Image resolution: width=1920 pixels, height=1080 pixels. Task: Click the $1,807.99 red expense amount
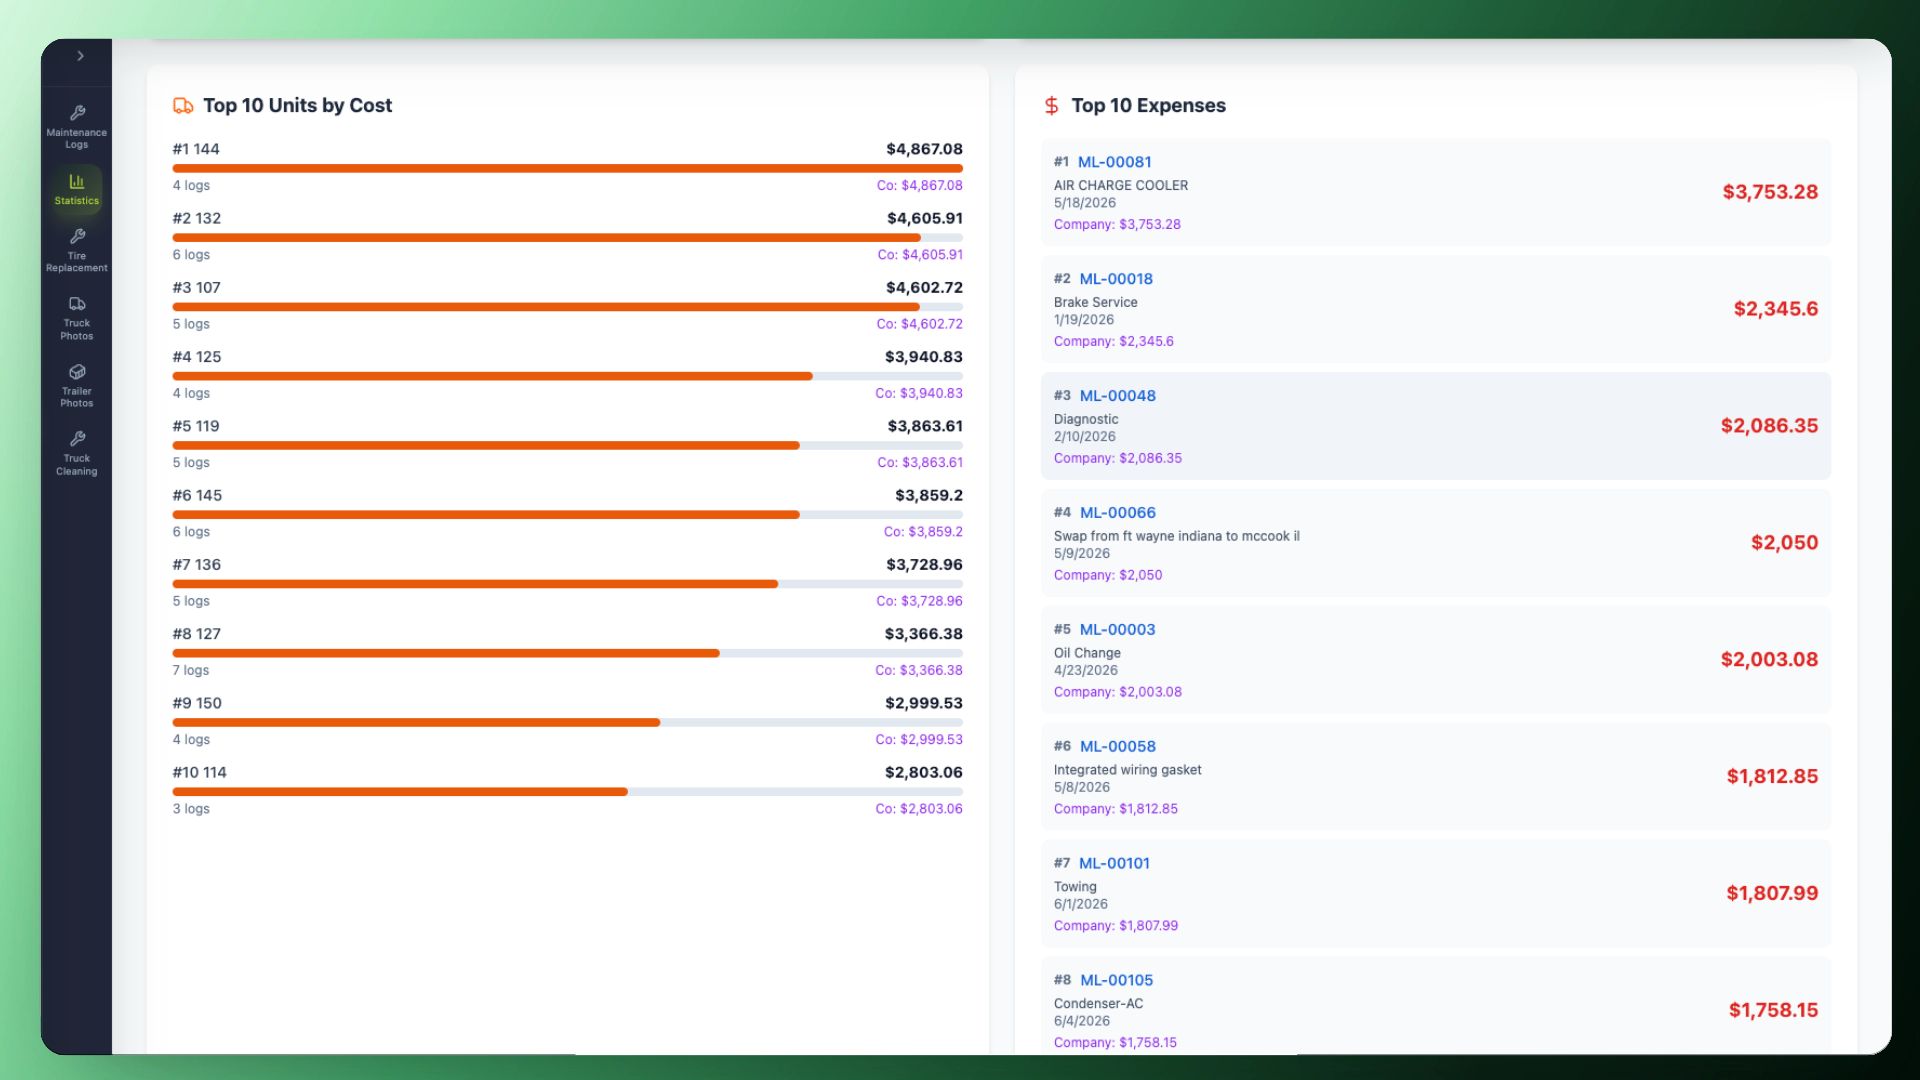[x=1772, y=893]
